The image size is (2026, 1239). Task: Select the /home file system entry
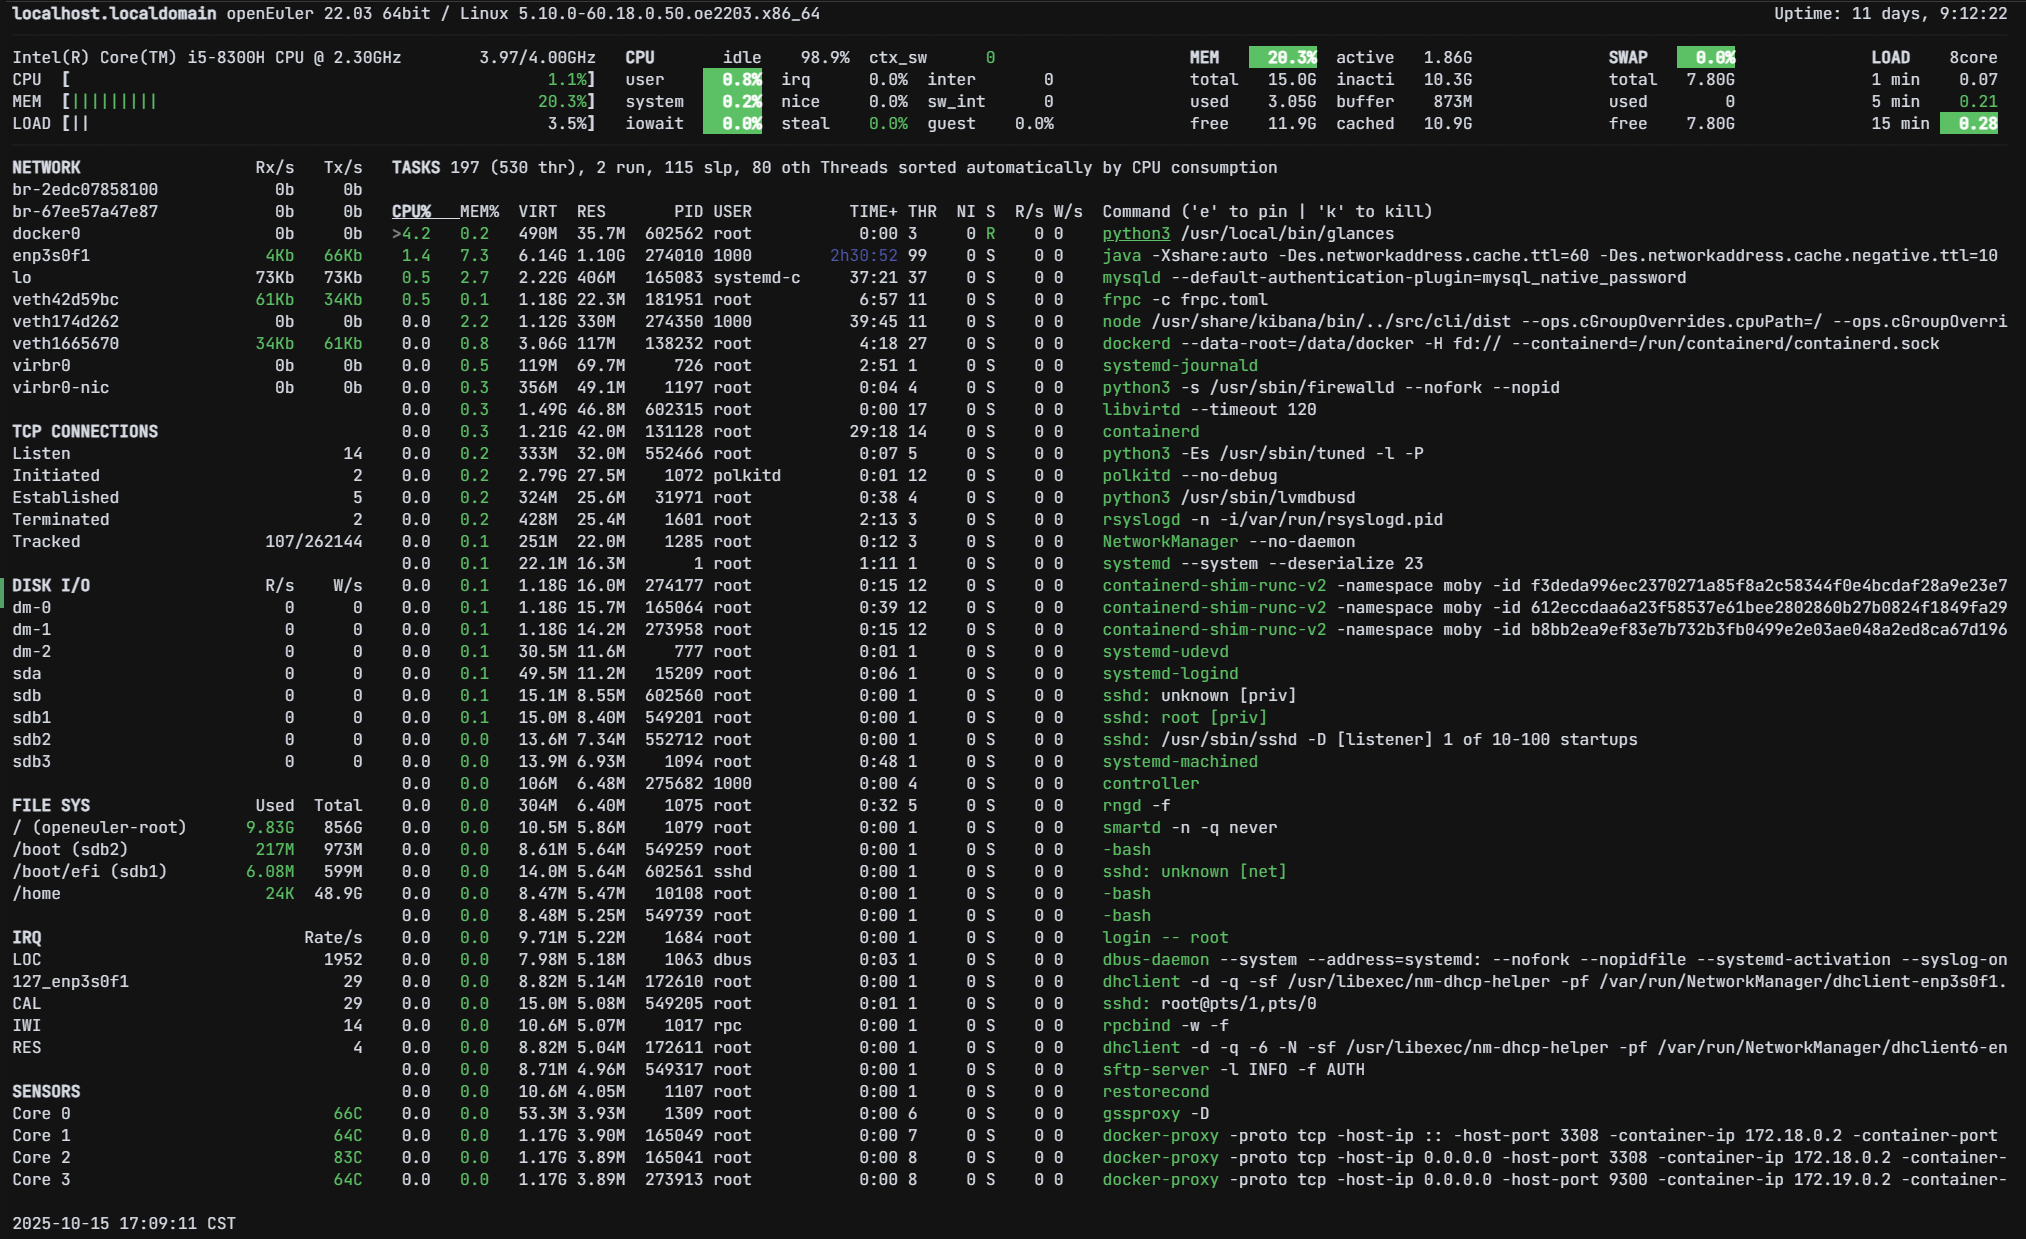coord(36,893)
